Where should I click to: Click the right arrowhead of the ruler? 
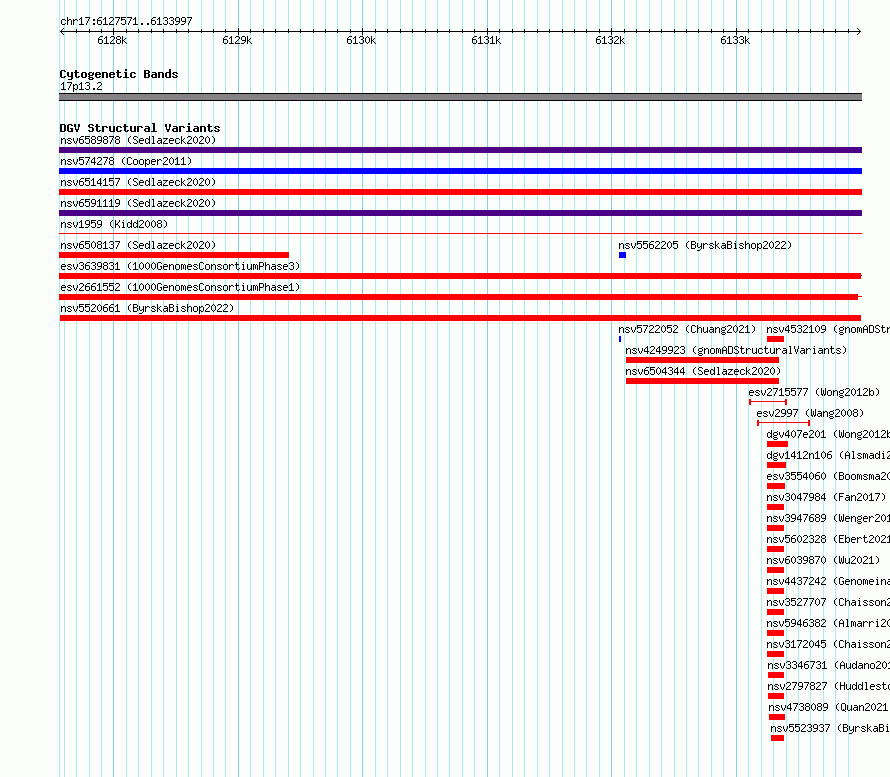(859, 32)
